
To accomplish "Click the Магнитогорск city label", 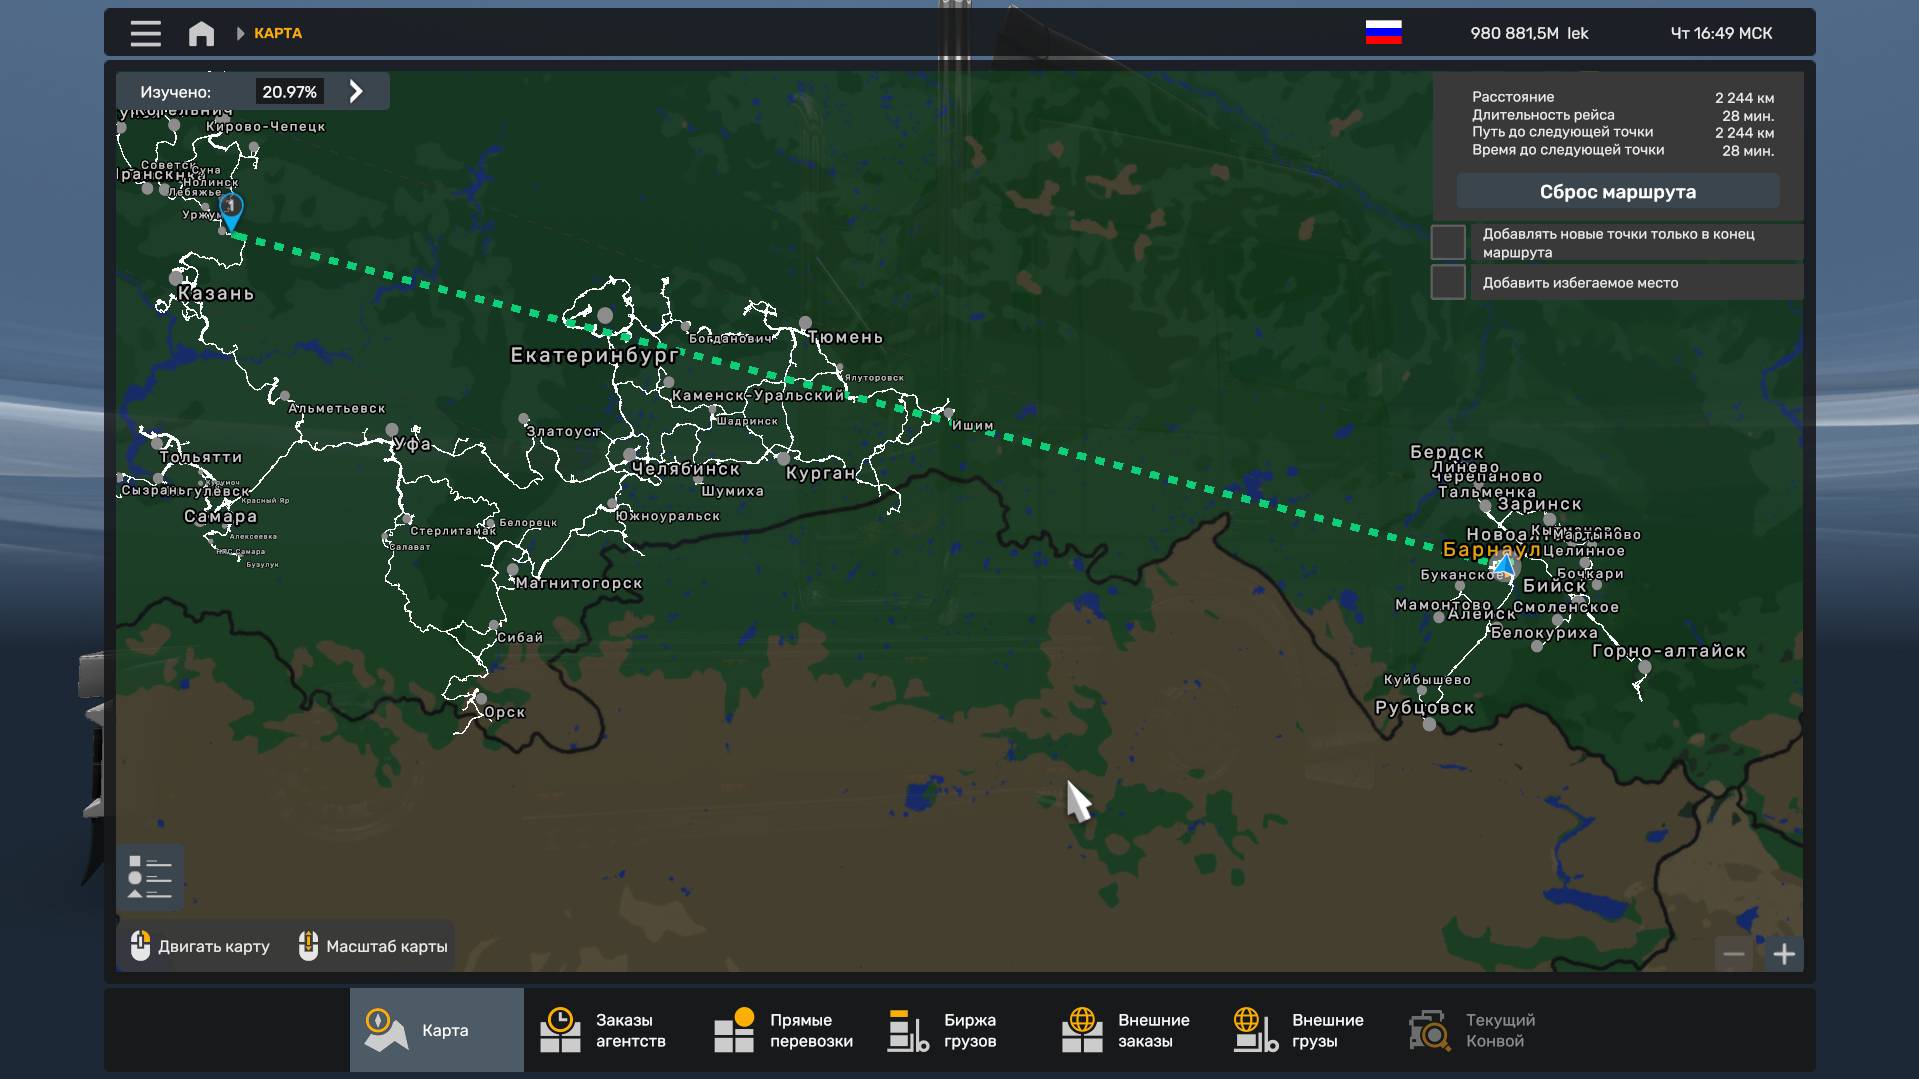I will point(579,583).
